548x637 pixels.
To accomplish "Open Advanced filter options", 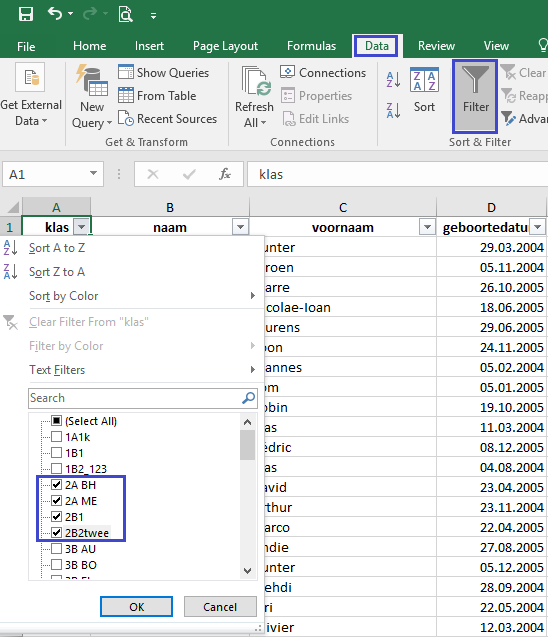I will tap(524, 119).
